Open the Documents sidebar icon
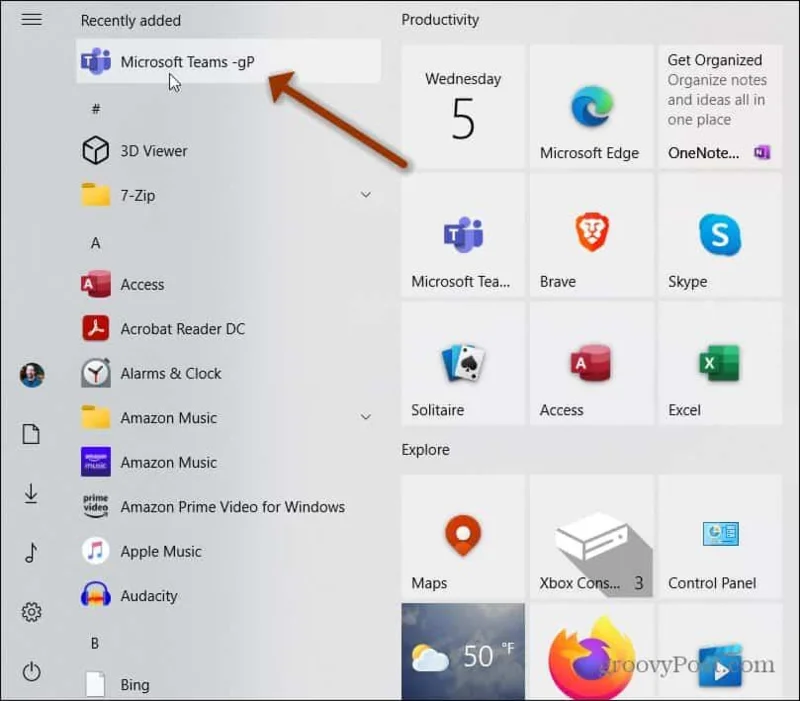The width and height of the screenshot is (800, 701). (31, 434)
